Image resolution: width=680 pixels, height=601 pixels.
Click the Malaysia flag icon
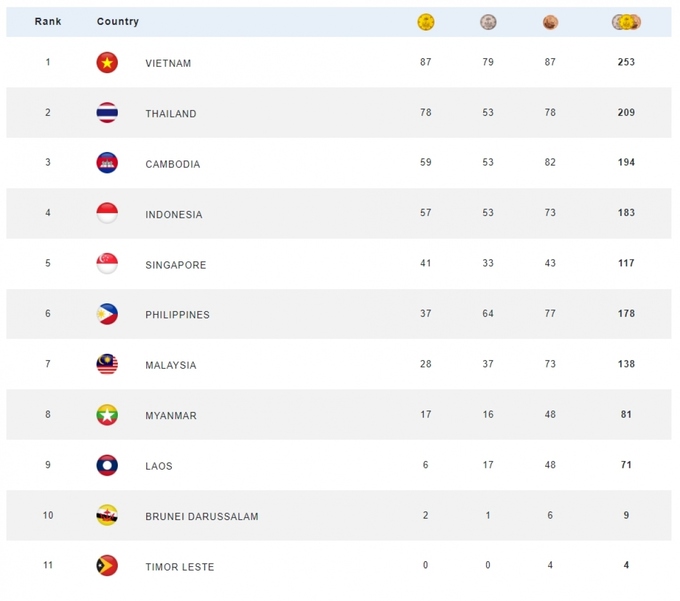107,364
